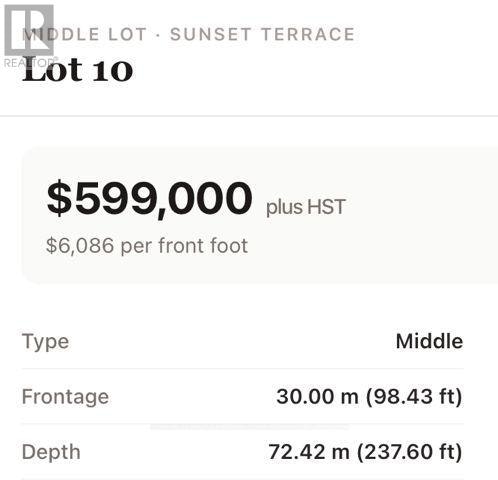
Task: Click the Depth row label
Action: tap(51, 452)
